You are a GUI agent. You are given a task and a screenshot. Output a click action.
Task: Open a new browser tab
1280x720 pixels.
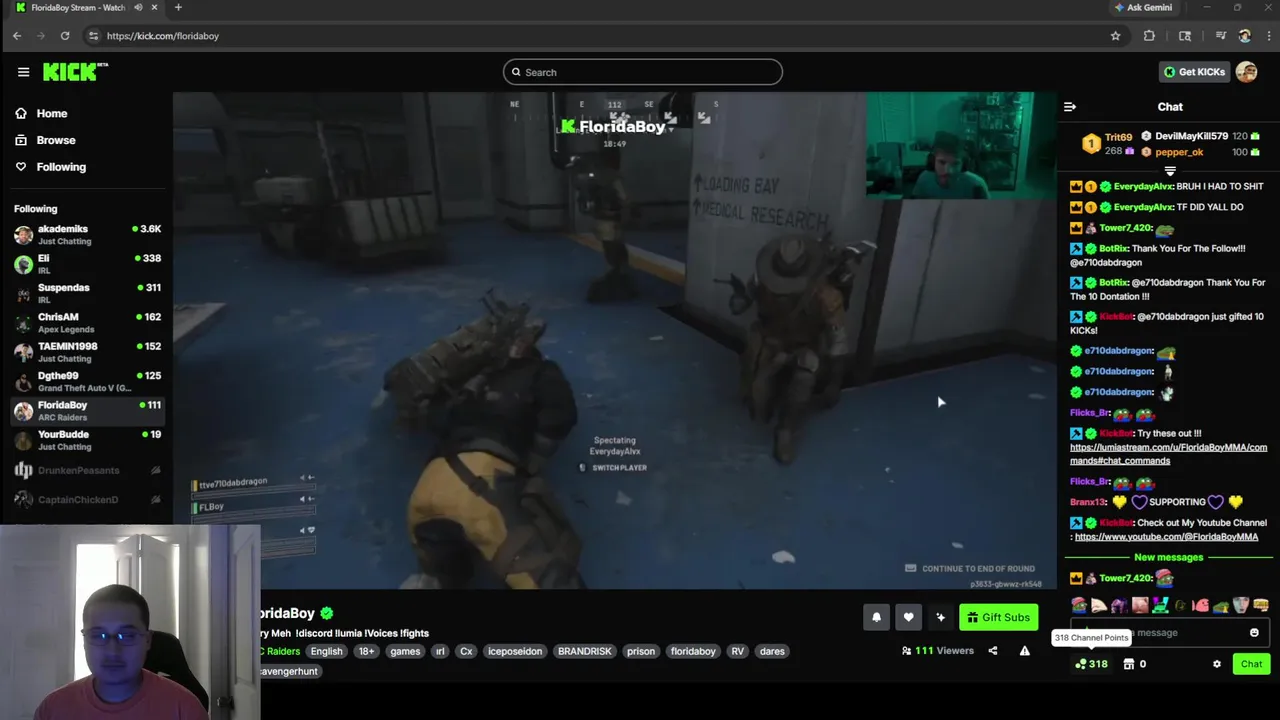click(x=178, y=8)
